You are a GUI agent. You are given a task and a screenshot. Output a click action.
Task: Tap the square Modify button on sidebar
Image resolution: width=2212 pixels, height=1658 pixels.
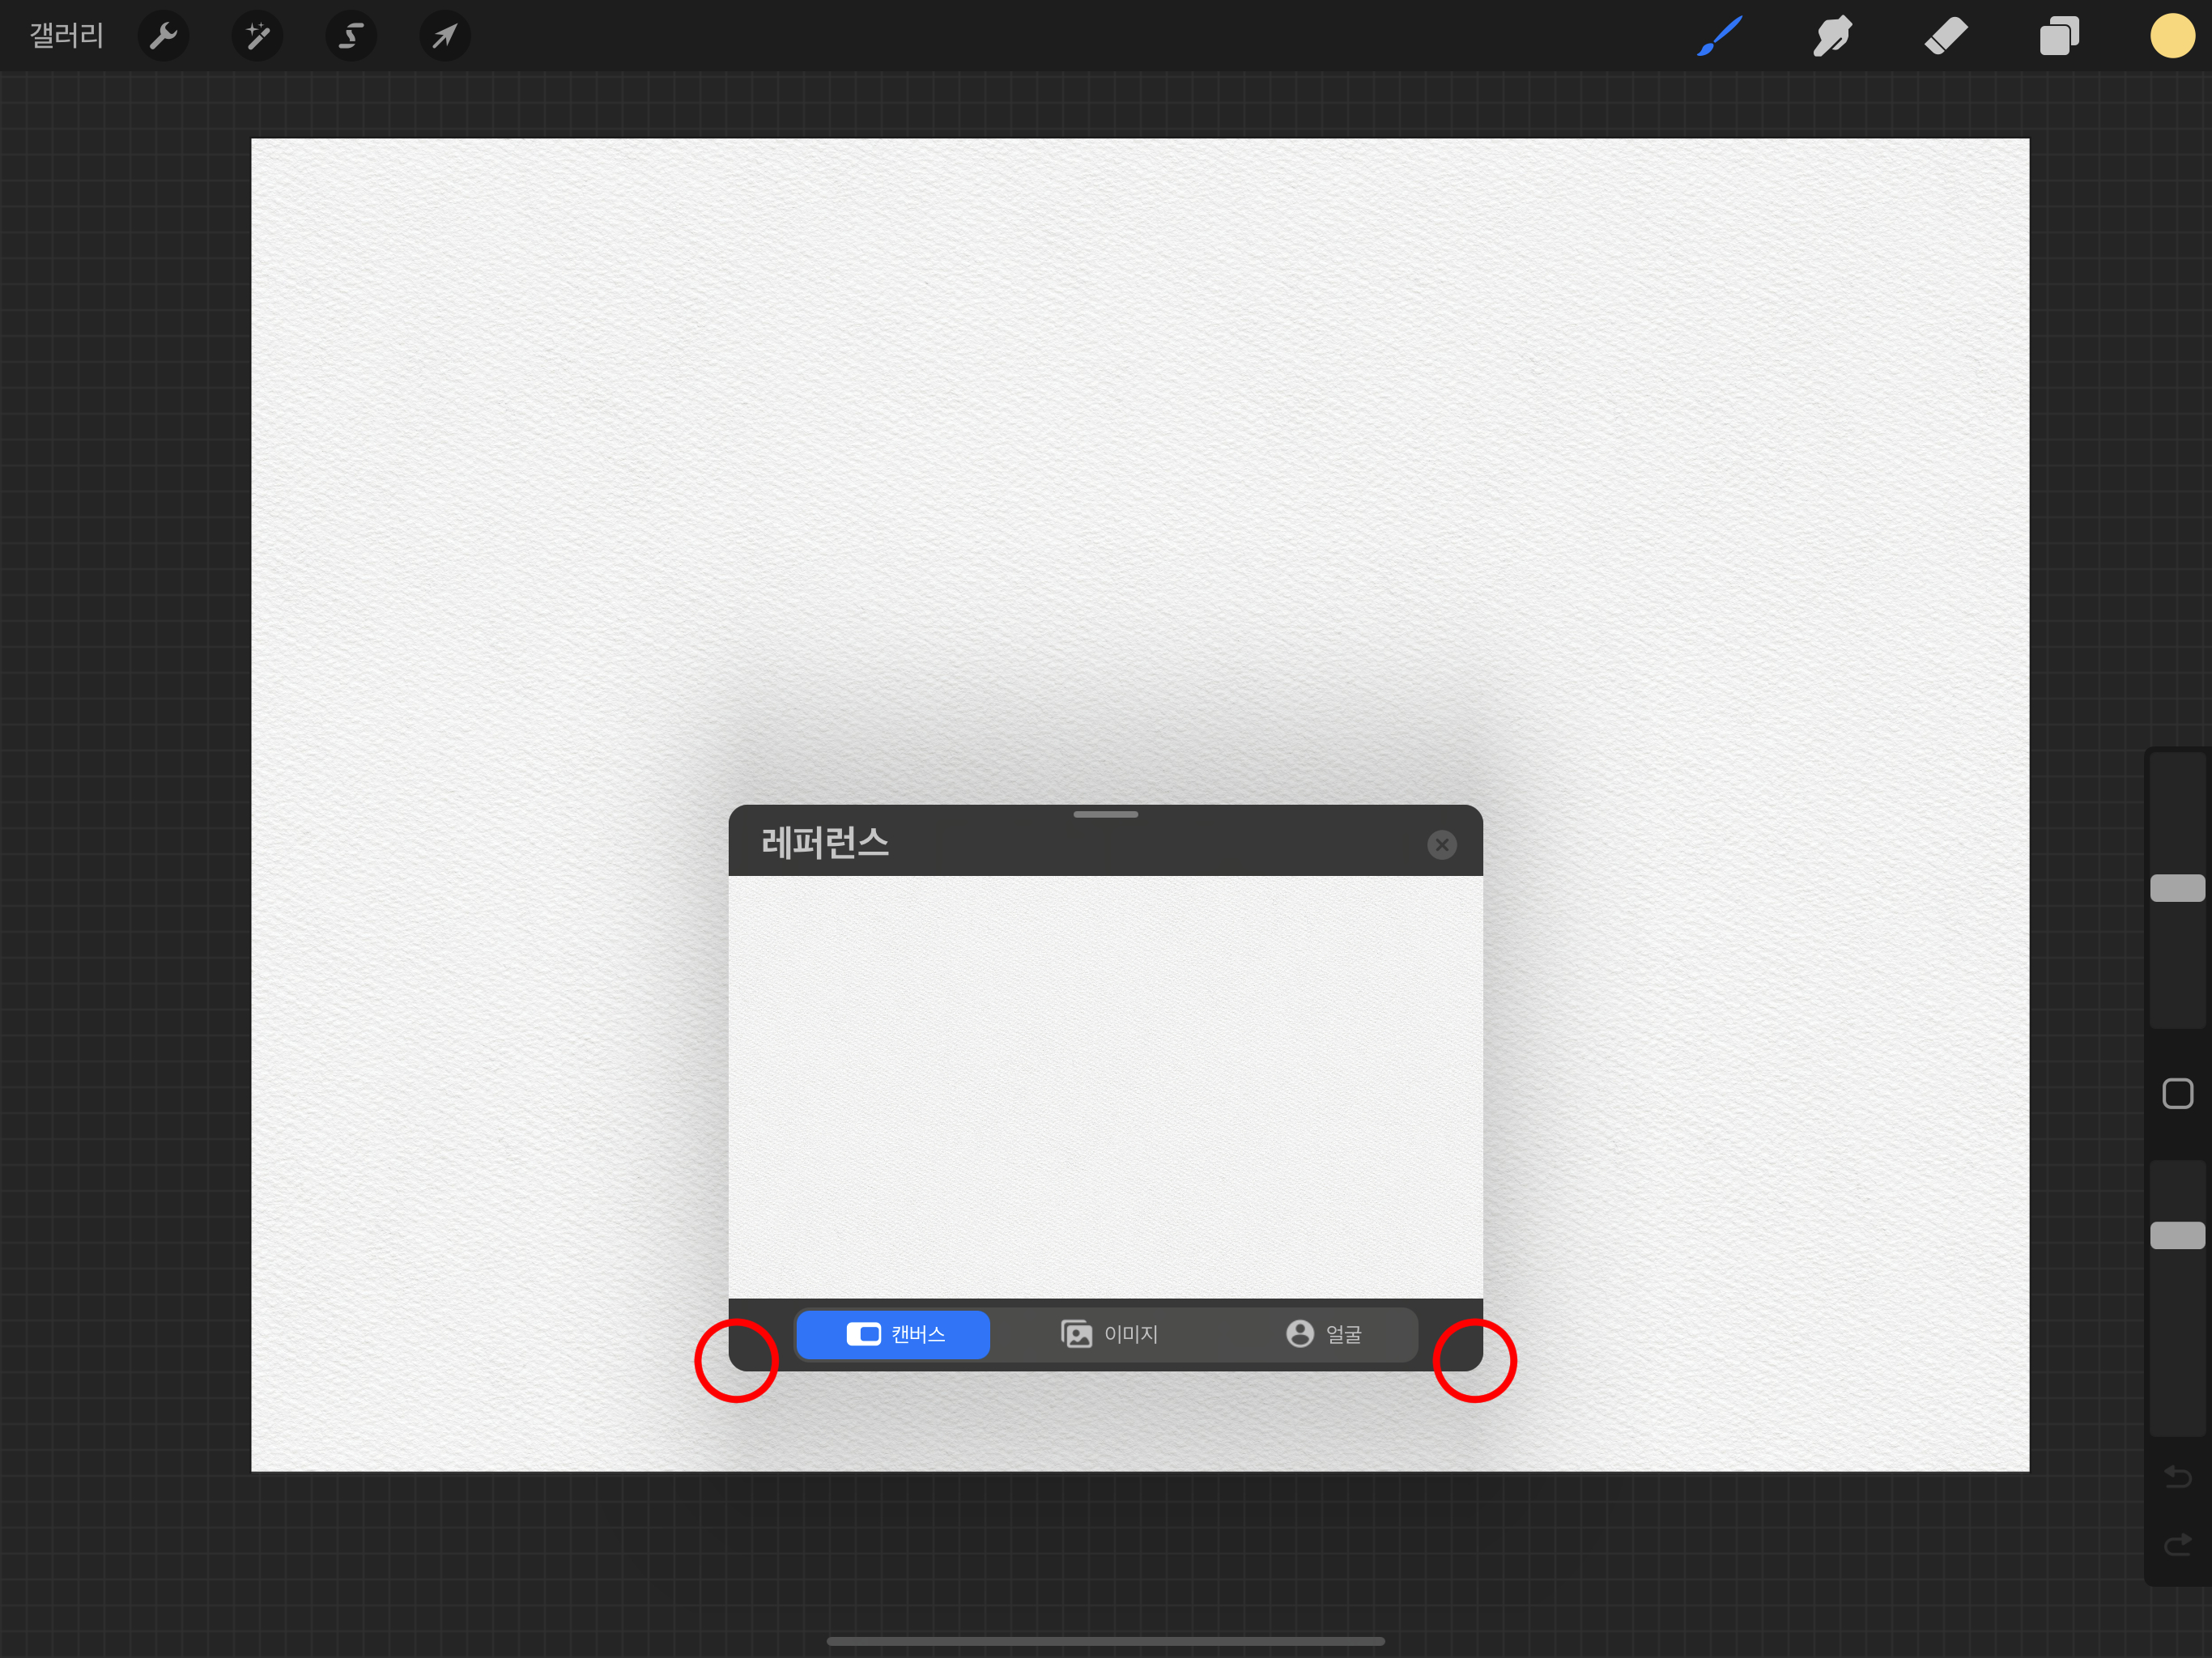click(x=2177, y=1093)
